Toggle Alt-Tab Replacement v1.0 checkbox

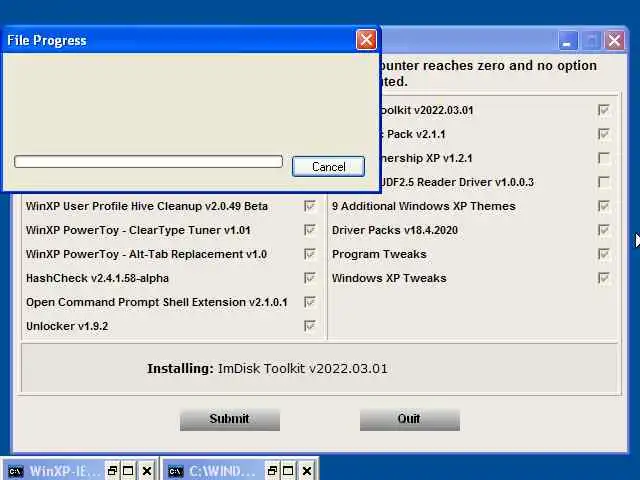pos(310,254)
